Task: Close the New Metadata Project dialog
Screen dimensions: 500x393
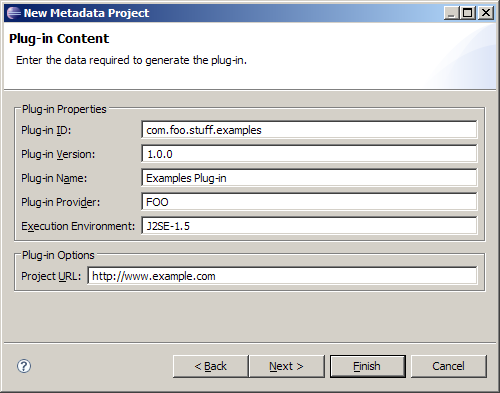Action: coord(486,13)
